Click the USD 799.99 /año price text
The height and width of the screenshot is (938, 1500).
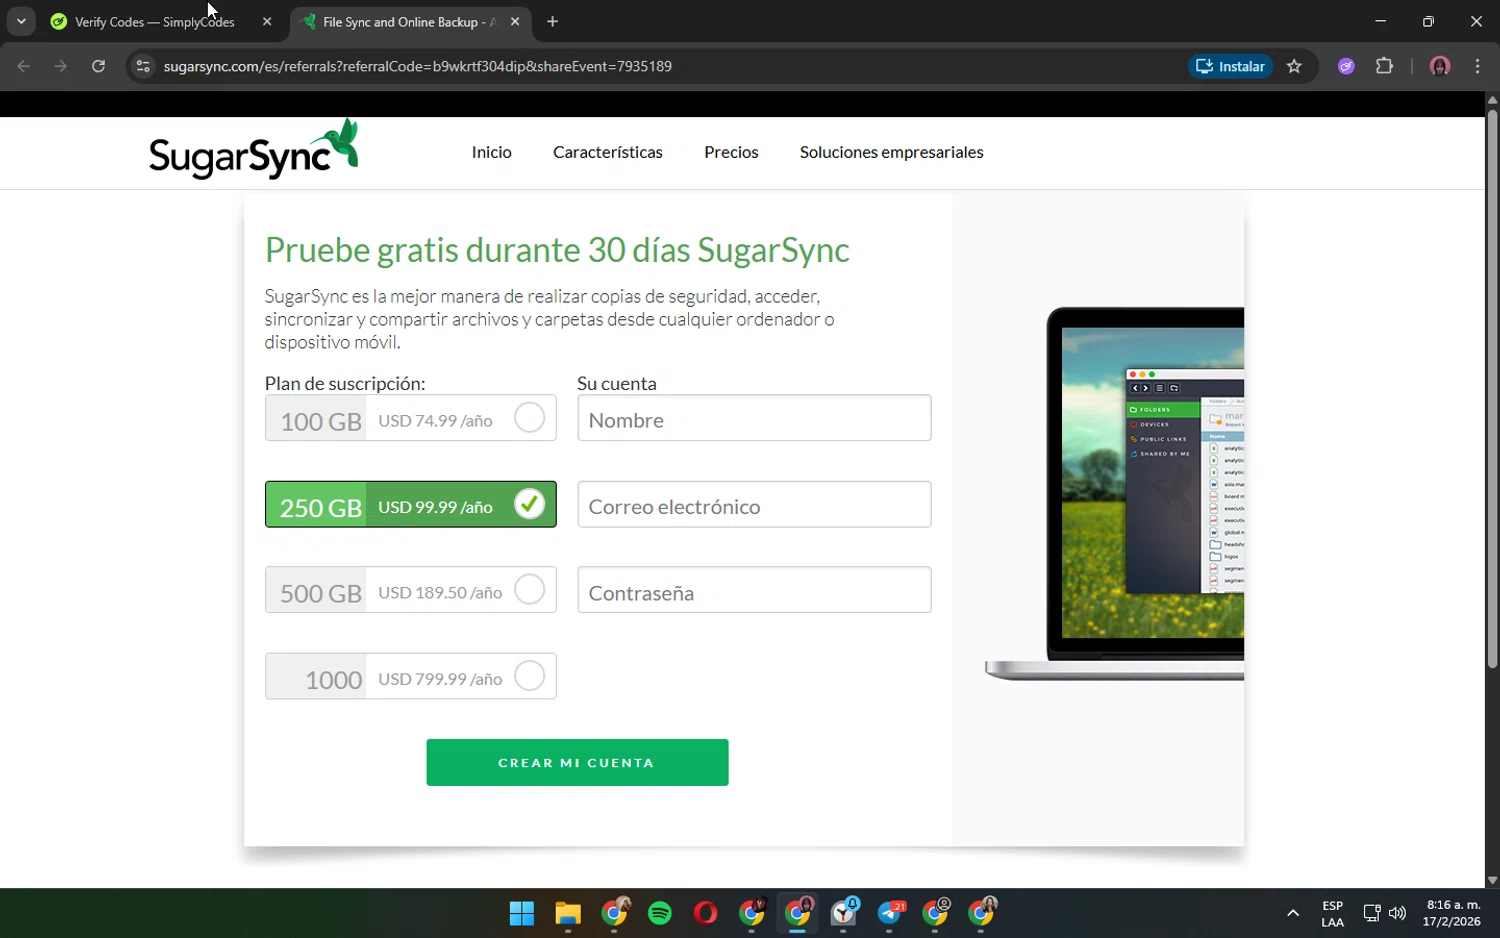(440, 679)
